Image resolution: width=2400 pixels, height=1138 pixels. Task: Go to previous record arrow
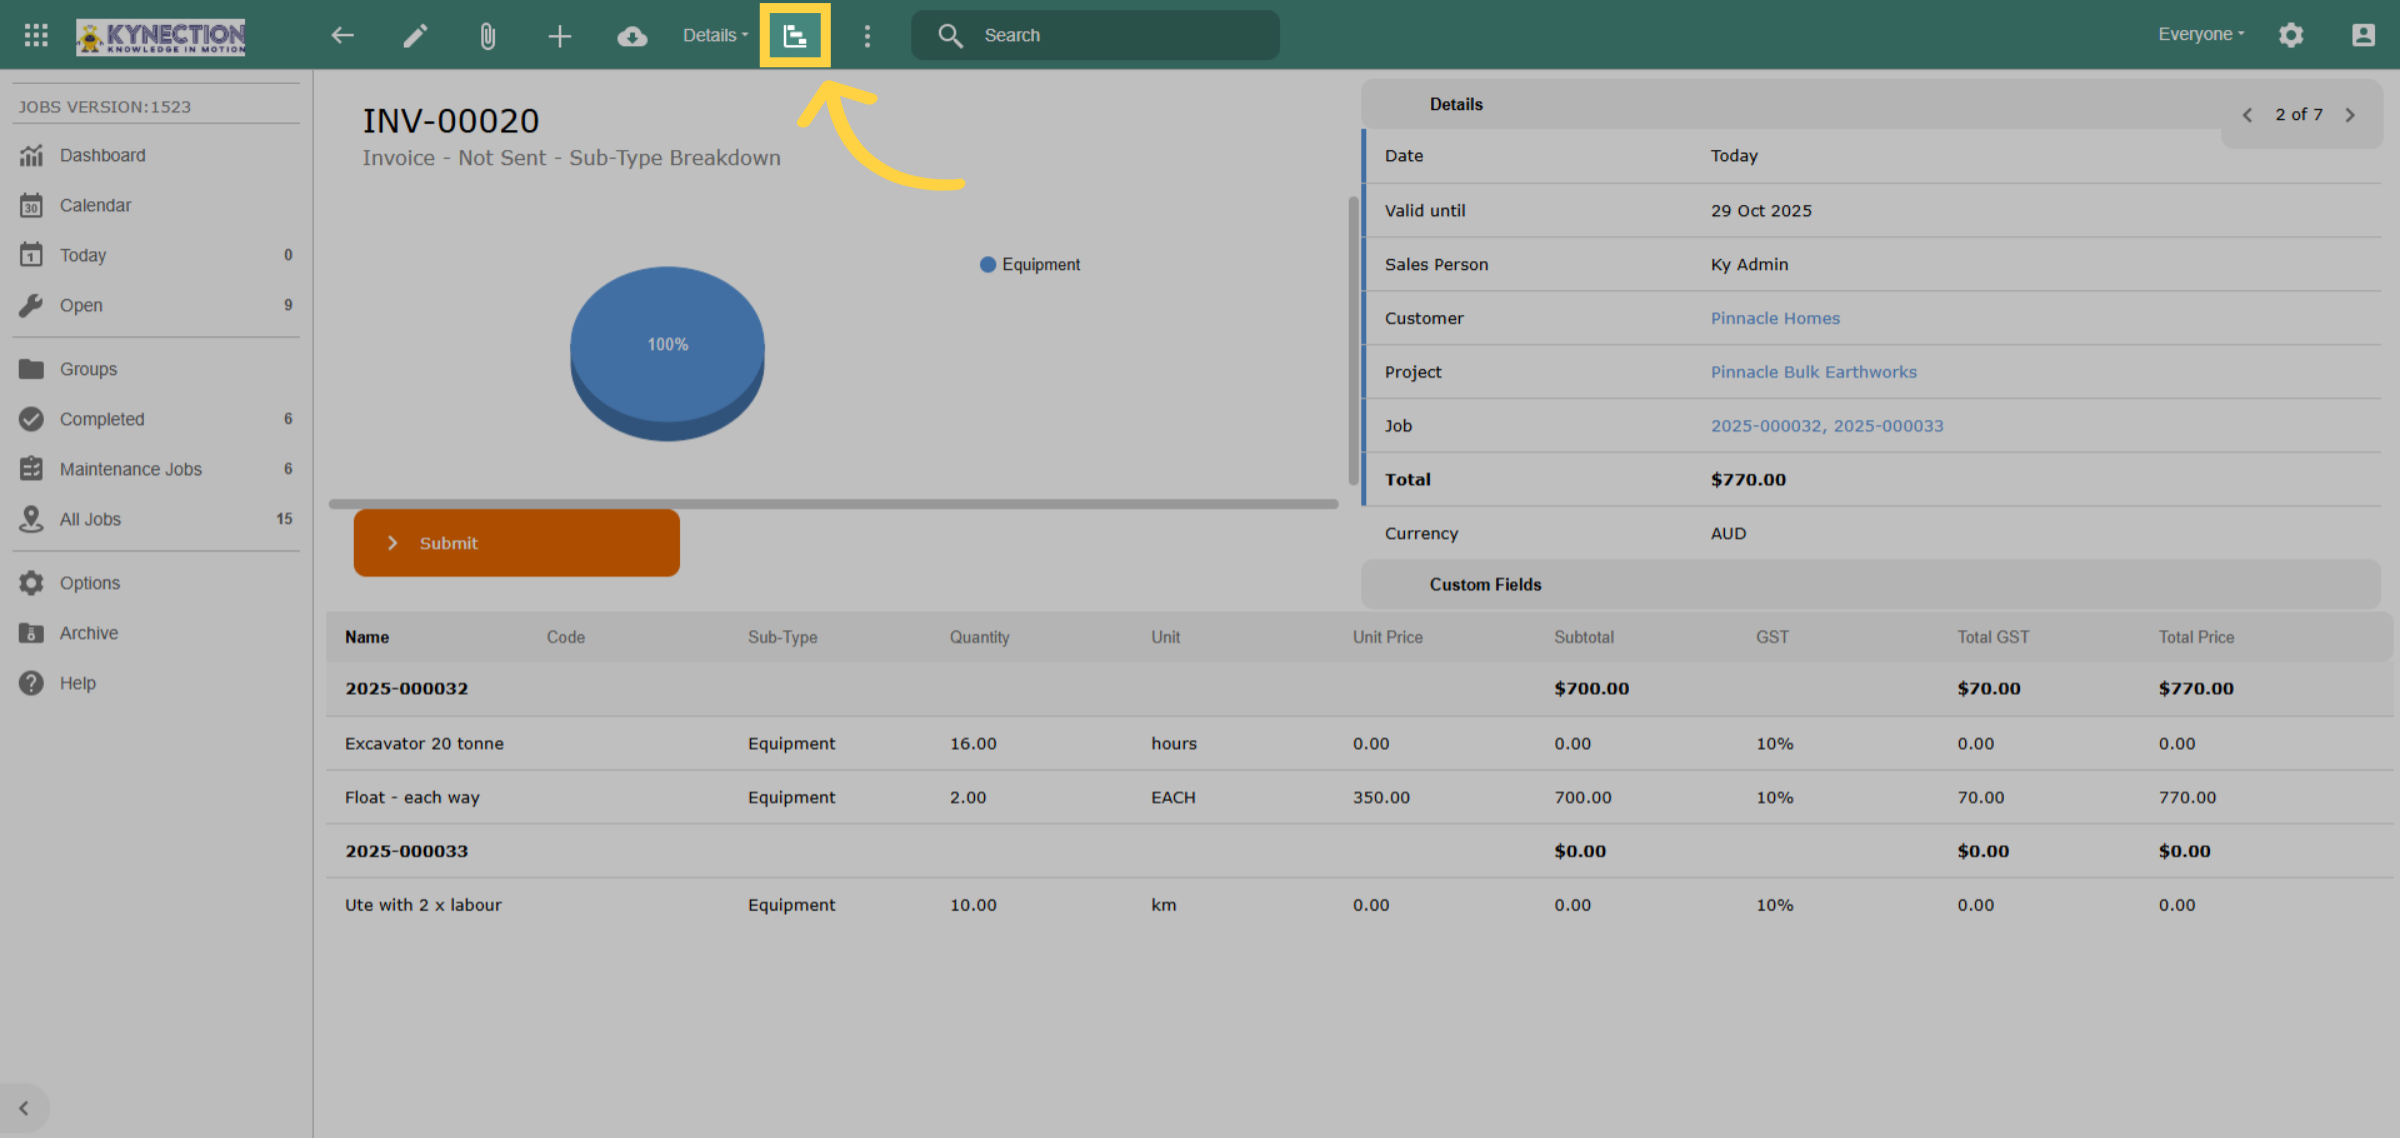2247,115
